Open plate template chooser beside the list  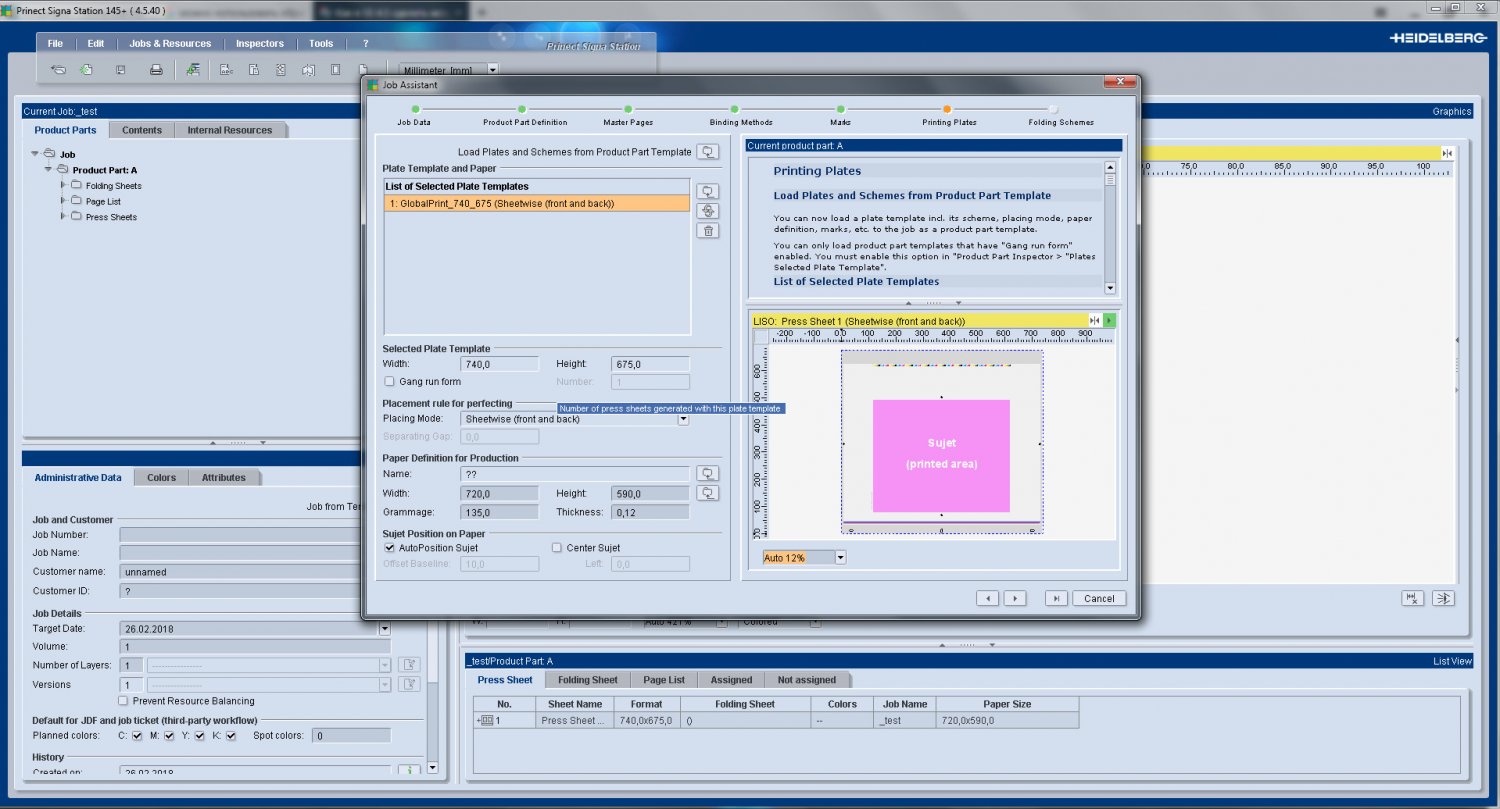pyautogui.click(x=708, y=191)
